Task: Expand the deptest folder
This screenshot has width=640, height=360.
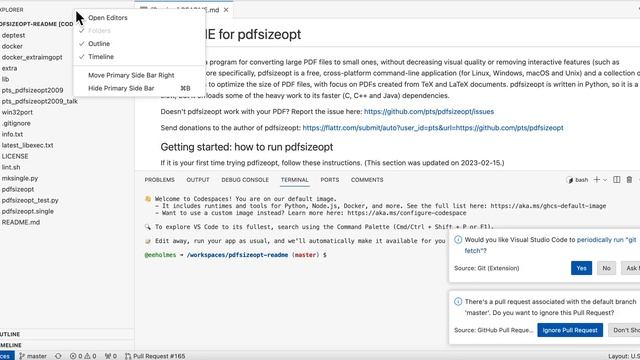Action: point(13,36)
